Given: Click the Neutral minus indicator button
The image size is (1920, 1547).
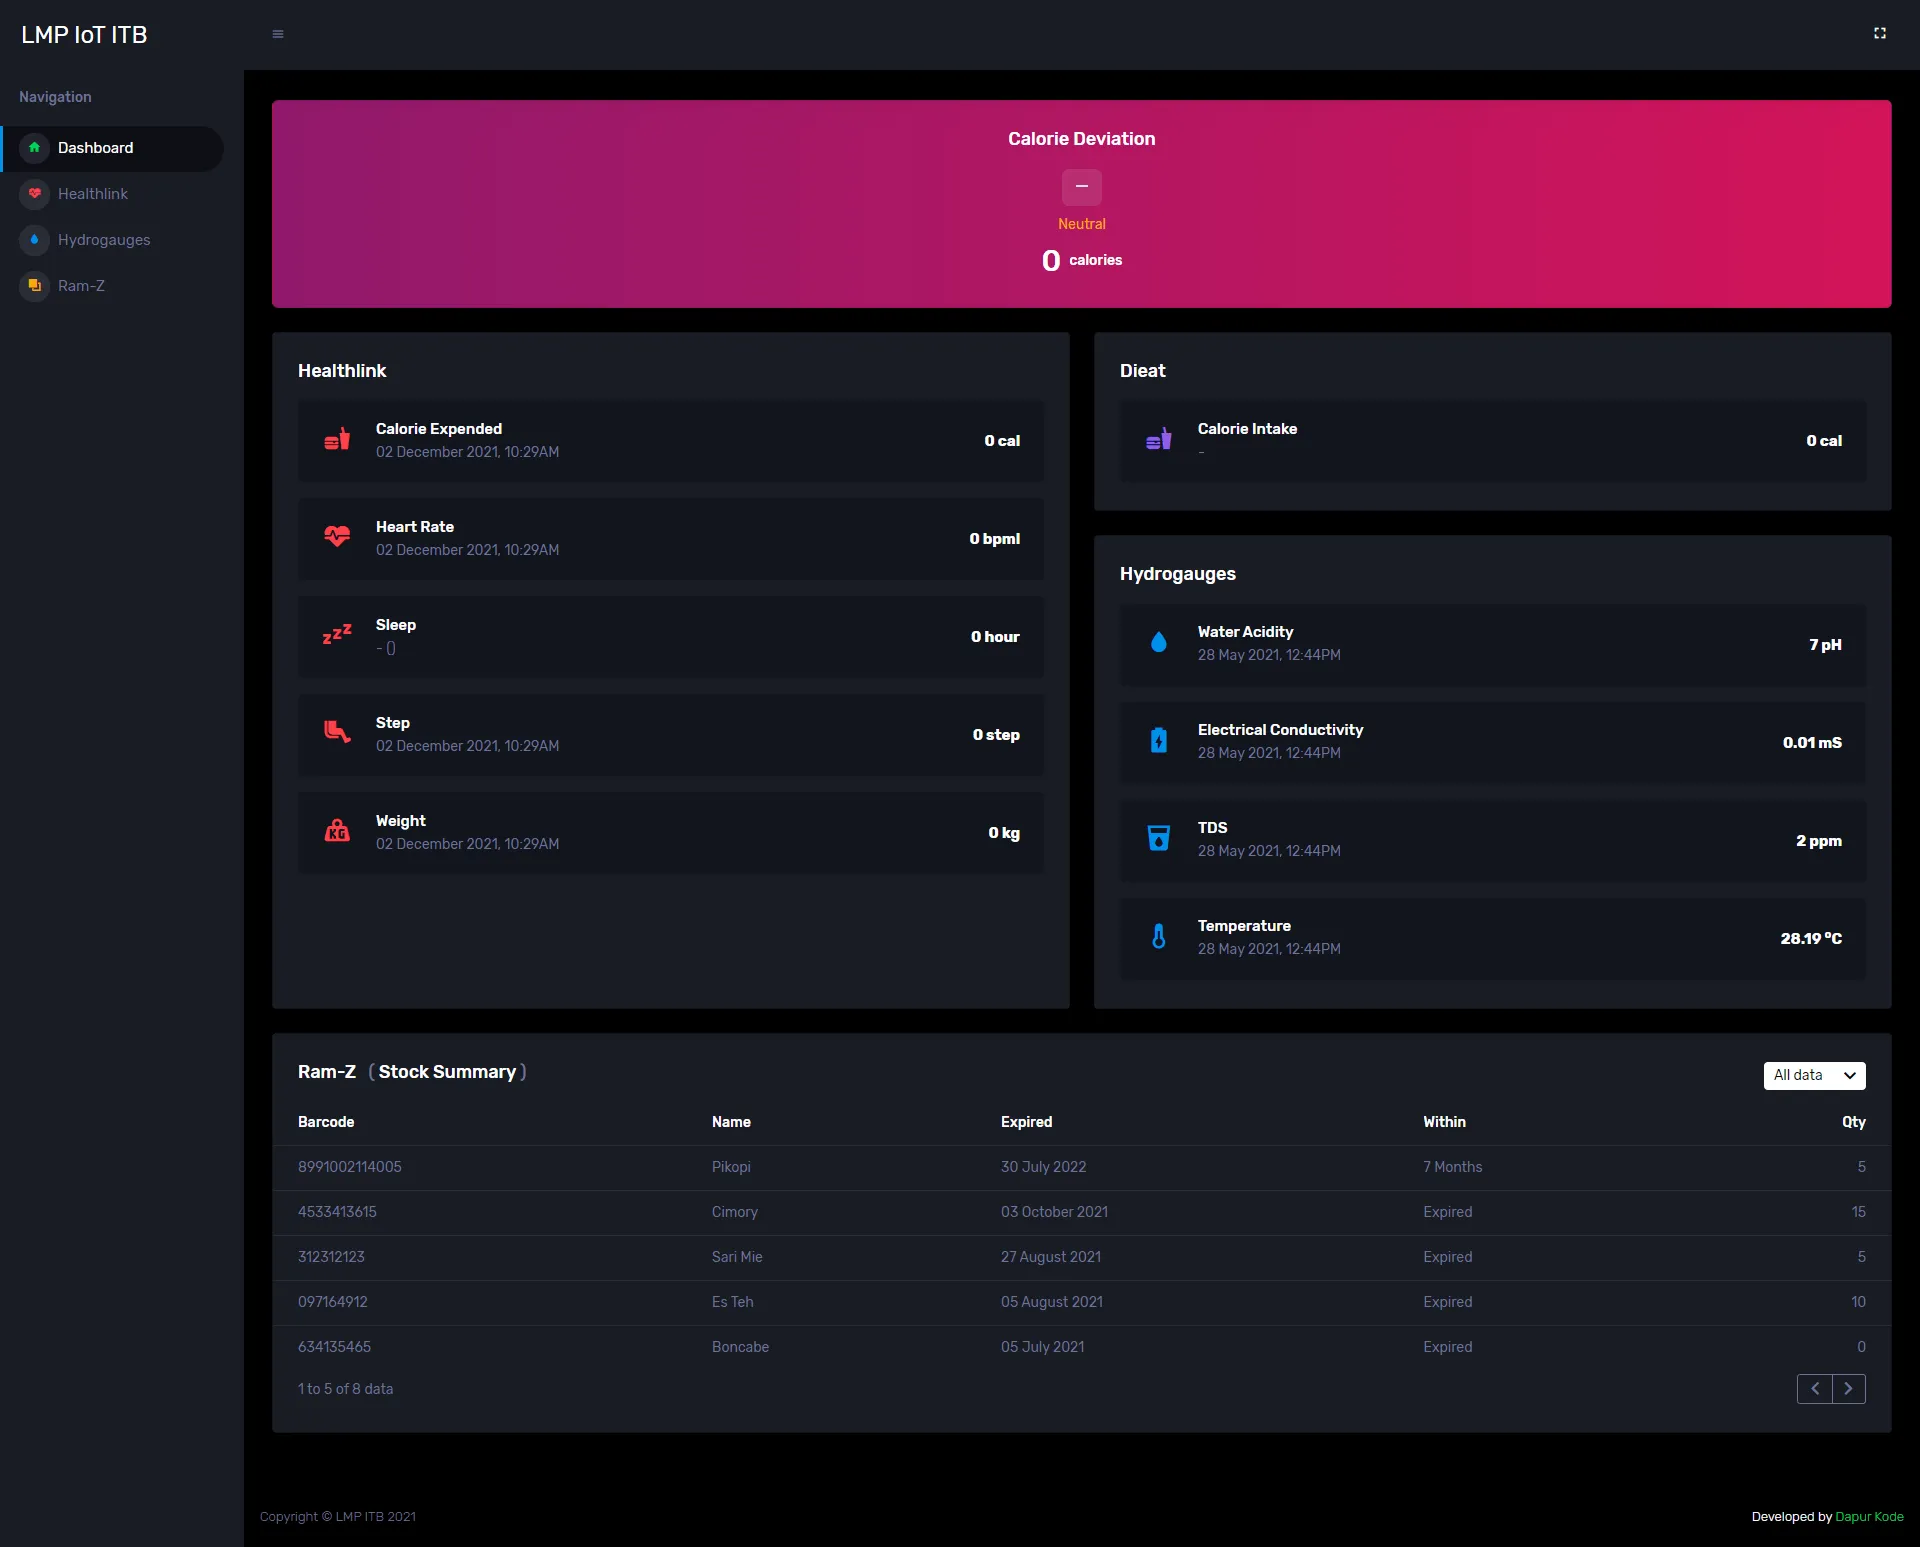Looking at the screenshot, I should [x=1081, y=187].
